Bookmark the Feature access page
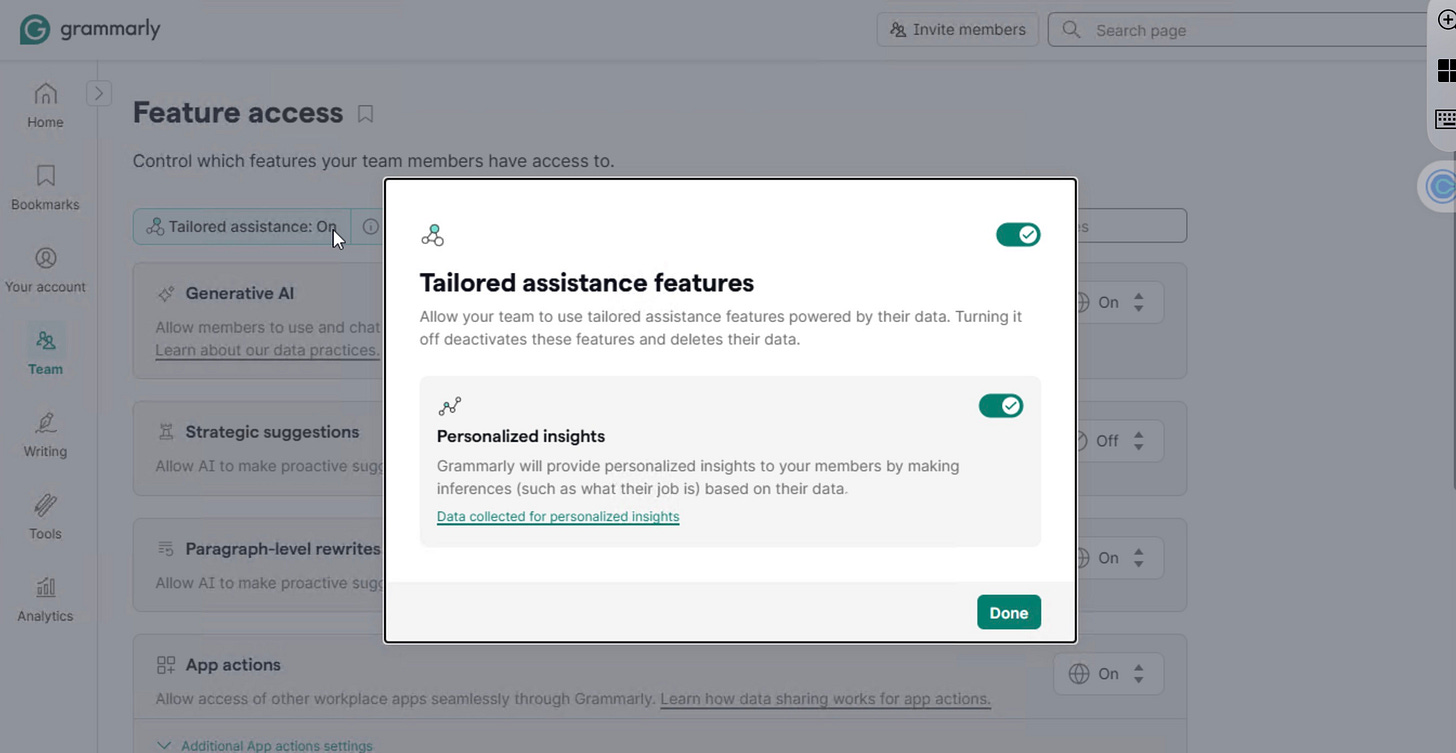The image size is (1456, 753). tap(365, 114)
